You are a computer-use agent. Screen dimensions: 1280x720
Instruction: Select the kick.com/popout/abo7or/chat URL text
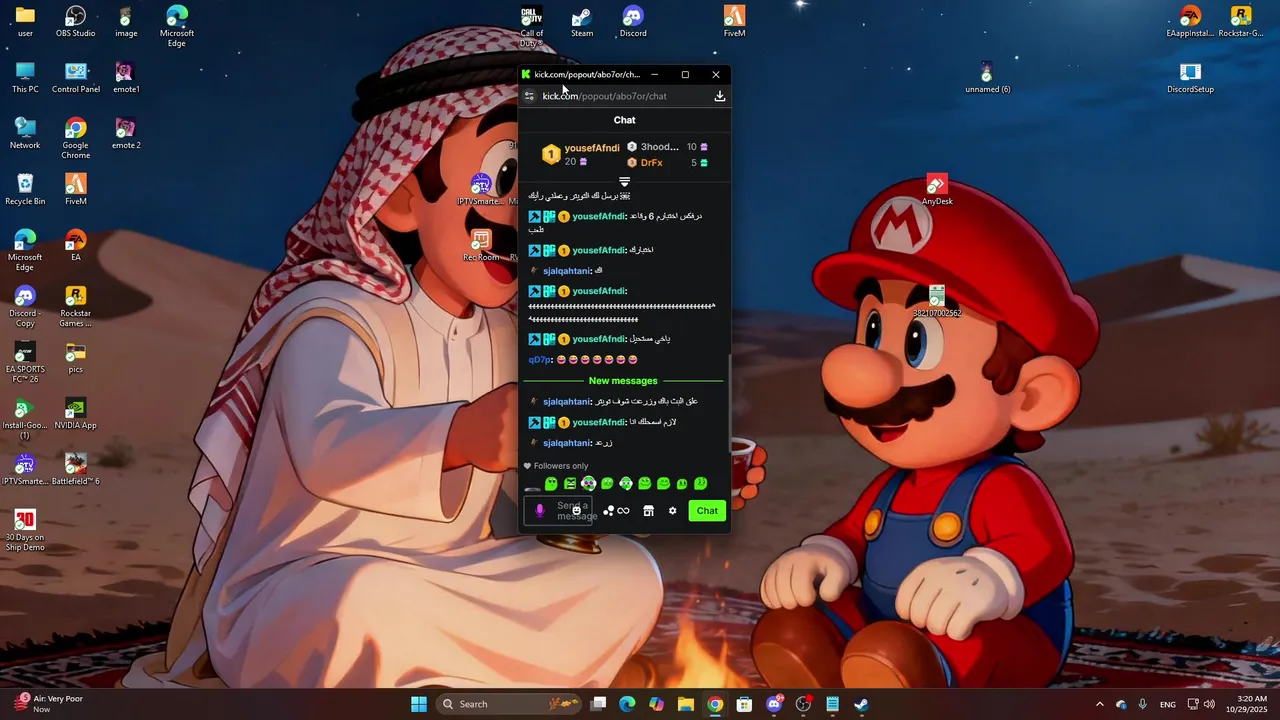coord(604,96)
